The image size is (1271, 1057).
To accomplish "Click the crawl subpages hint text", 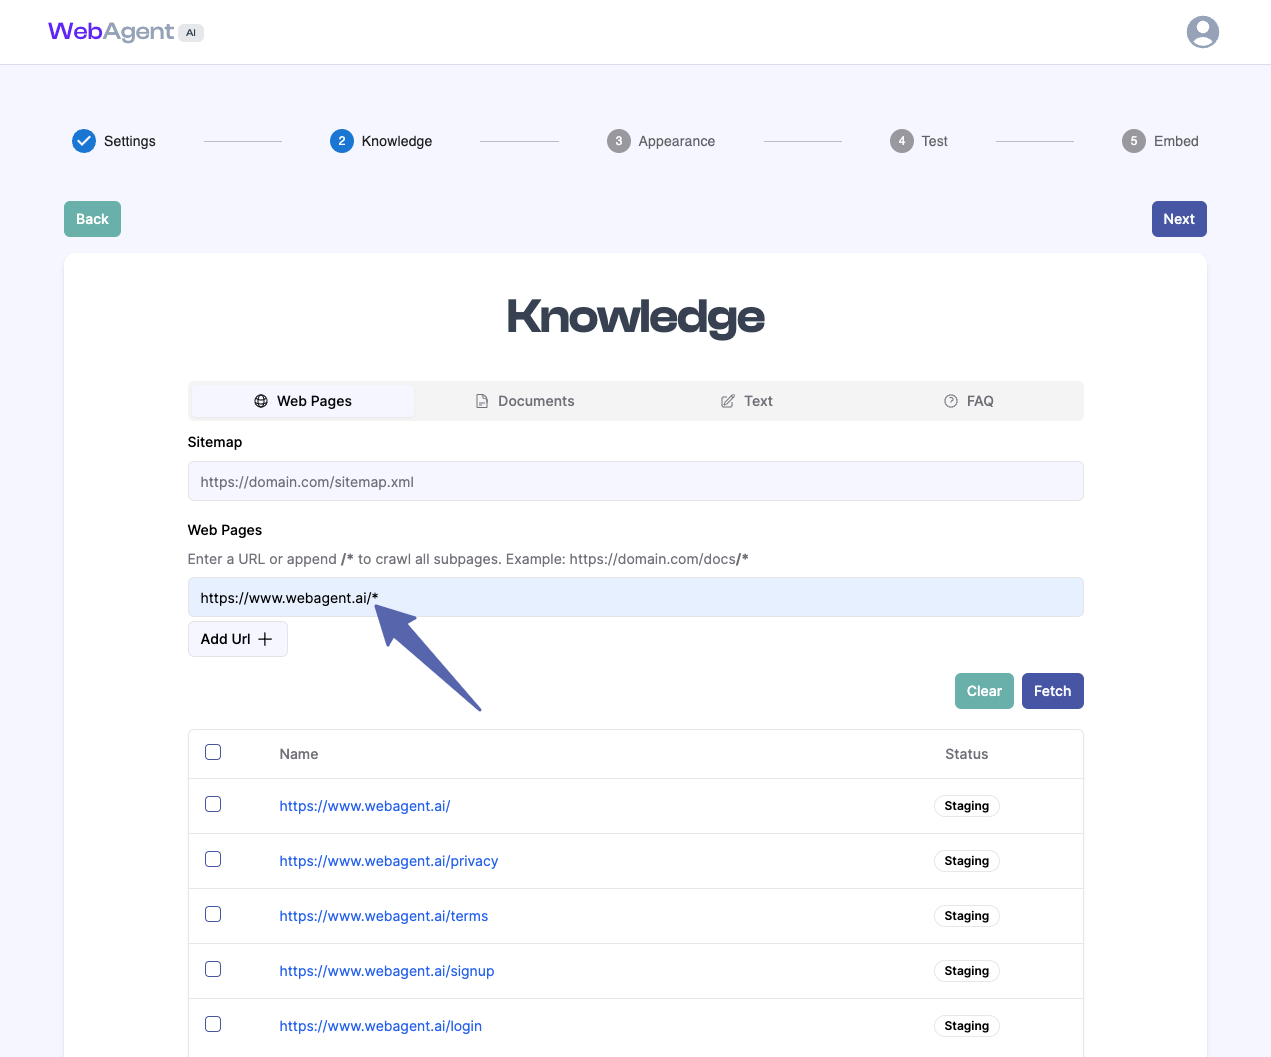I will tap(468, 559).
